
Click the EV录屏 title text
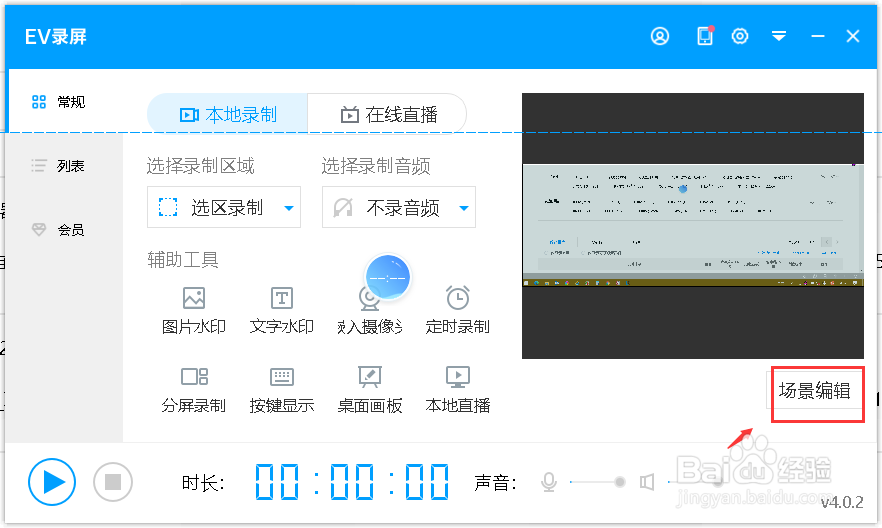tap(56, 37)
